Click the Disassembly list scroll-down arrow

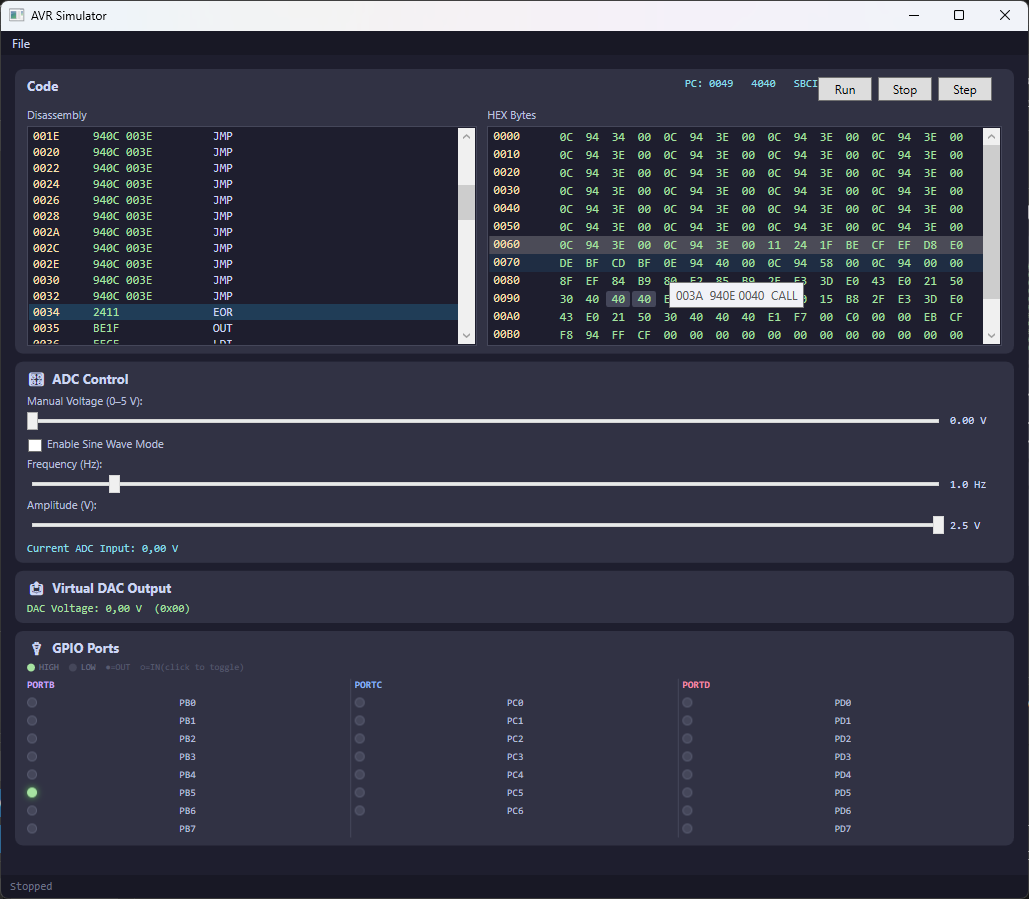point(467,335)
